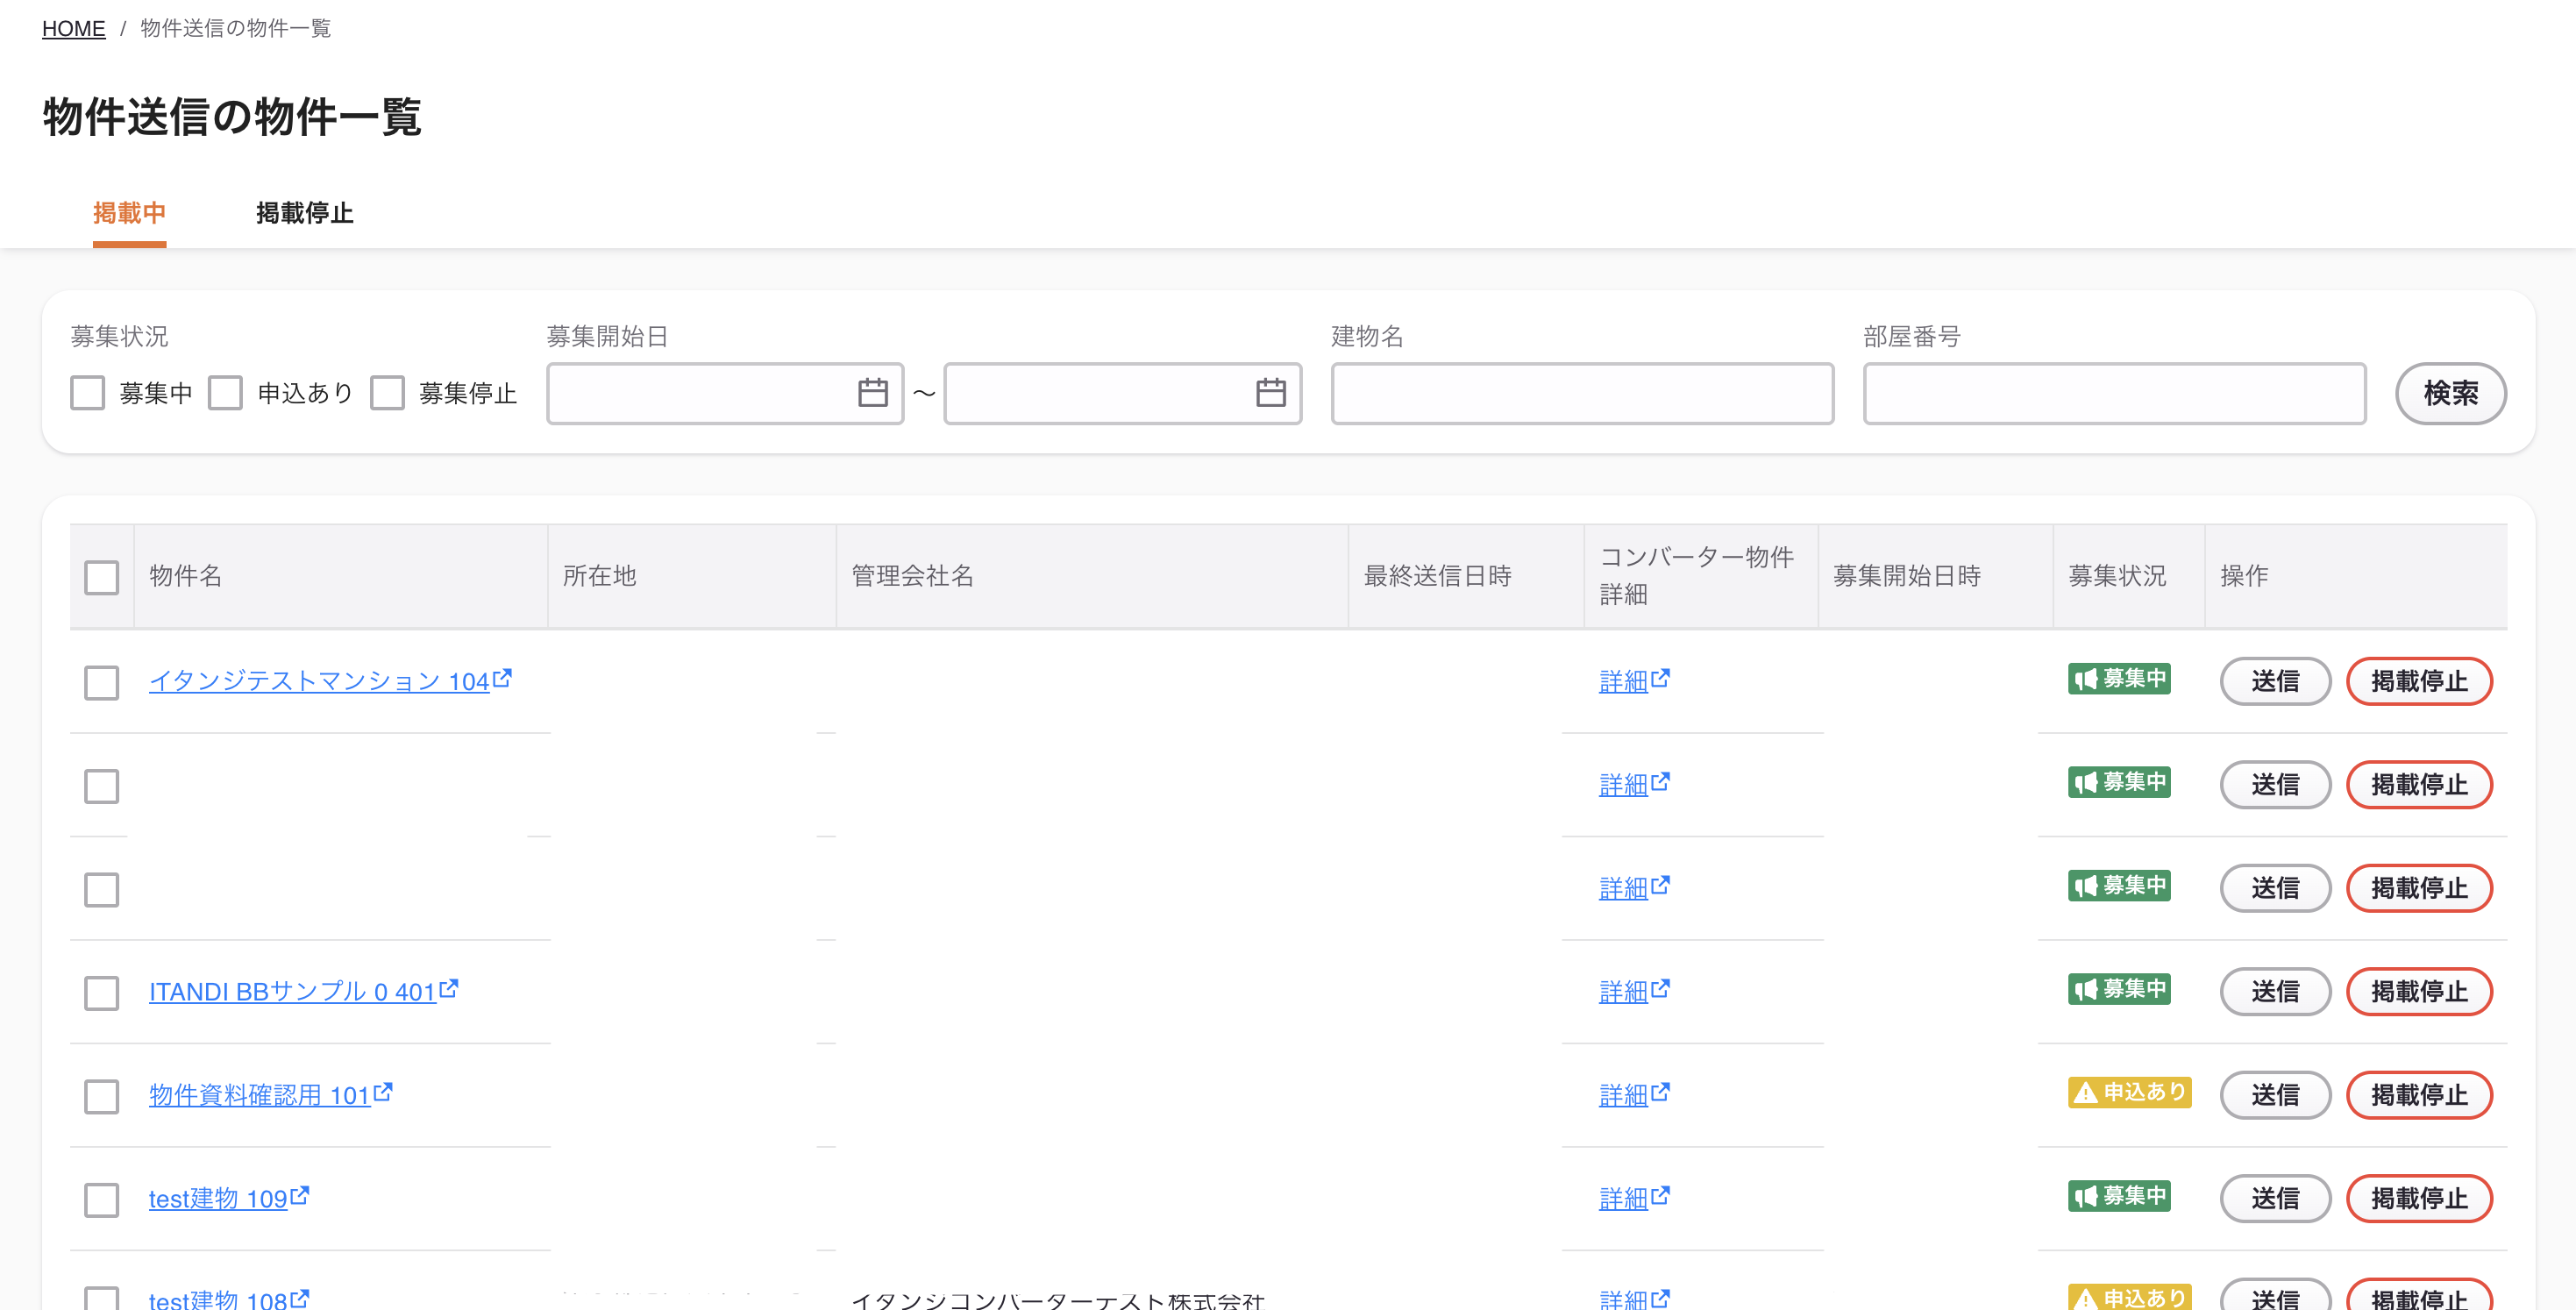The height and width of the screenshot is (1310, 2576).
Task: Click 募集中 status badge in test建物 109 row
Action: tap(2119, 1195)
